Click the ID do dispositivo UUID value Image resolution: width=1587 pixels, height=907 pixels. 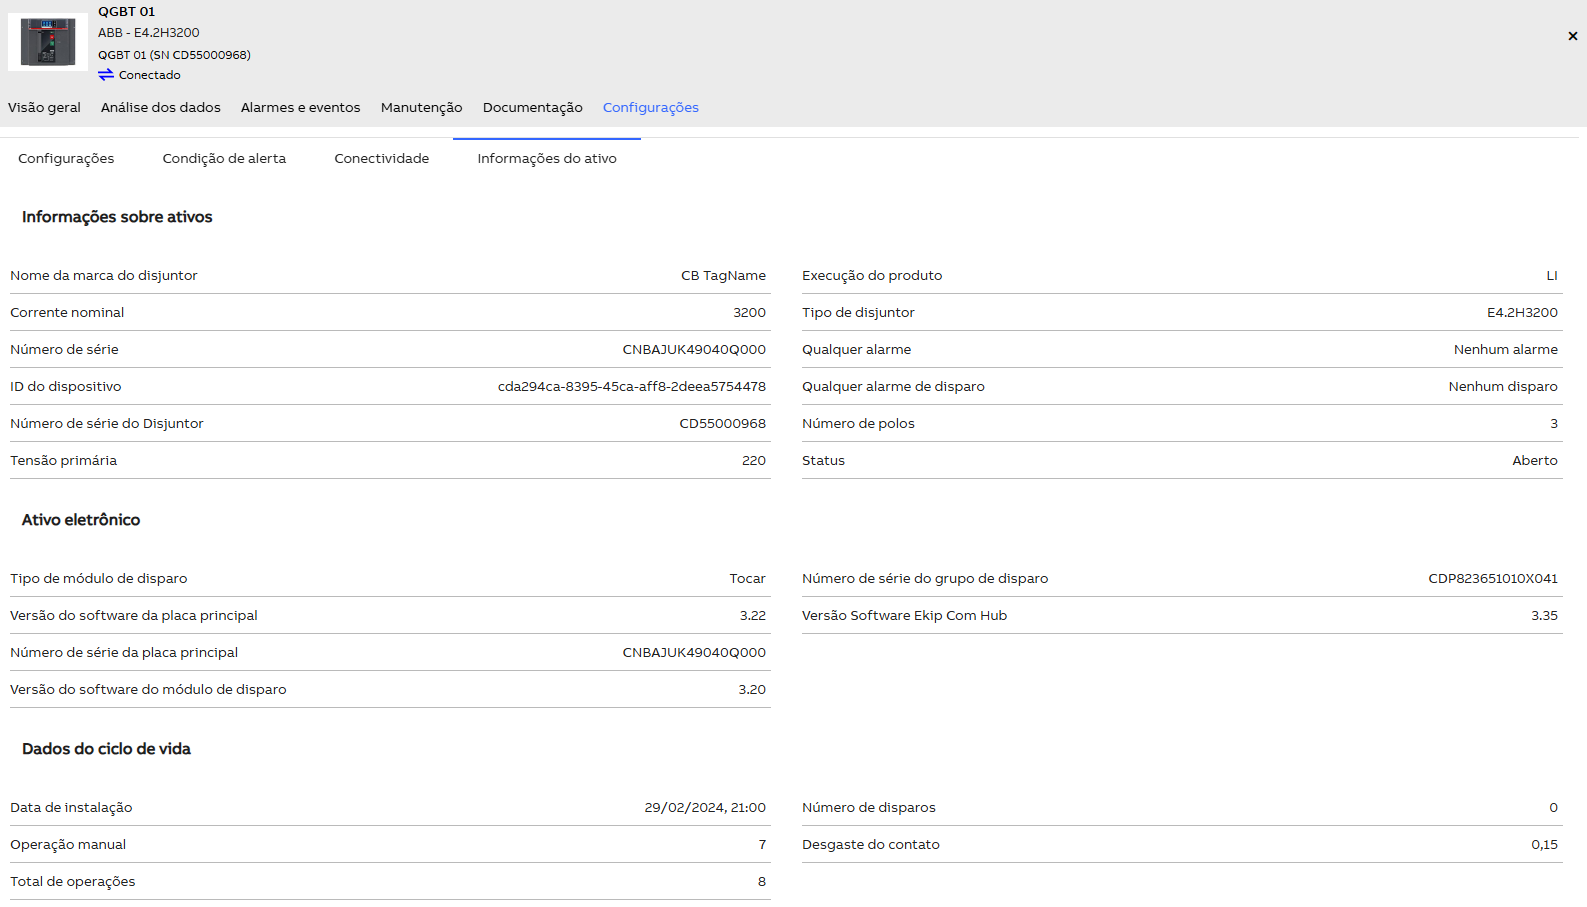pyautogui.click(x=631, y=386)
